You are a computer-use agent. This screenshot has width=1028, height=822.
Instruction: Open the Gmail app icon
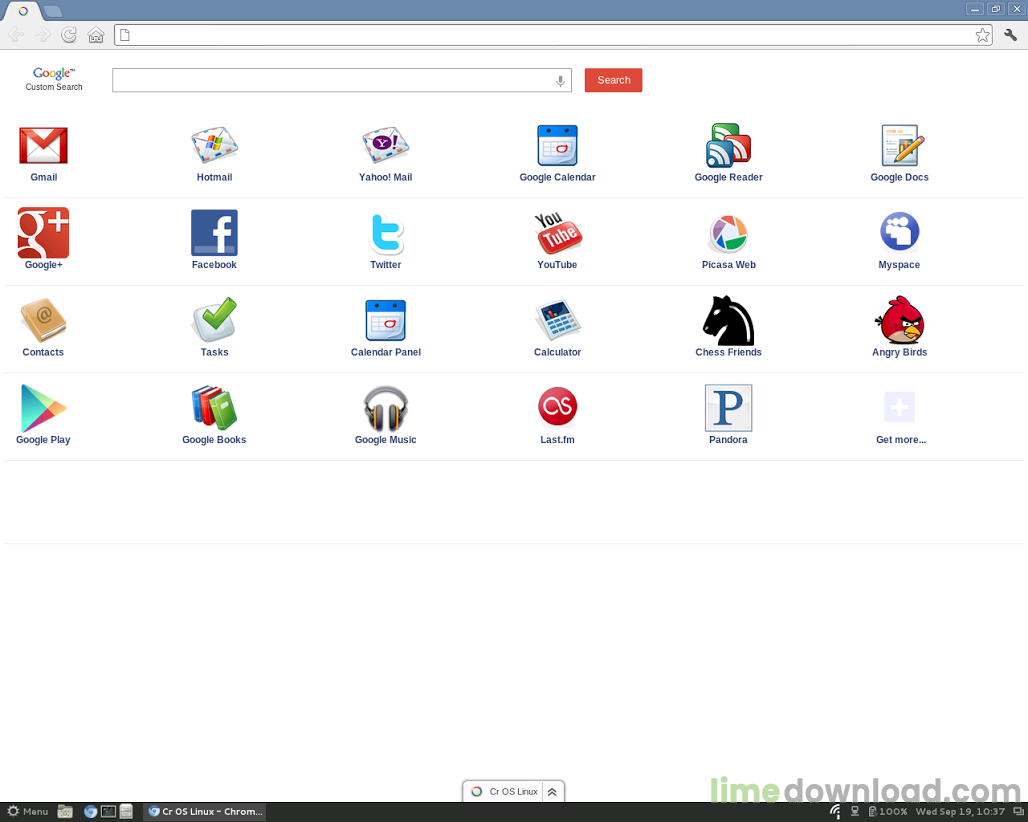(43, 145)
